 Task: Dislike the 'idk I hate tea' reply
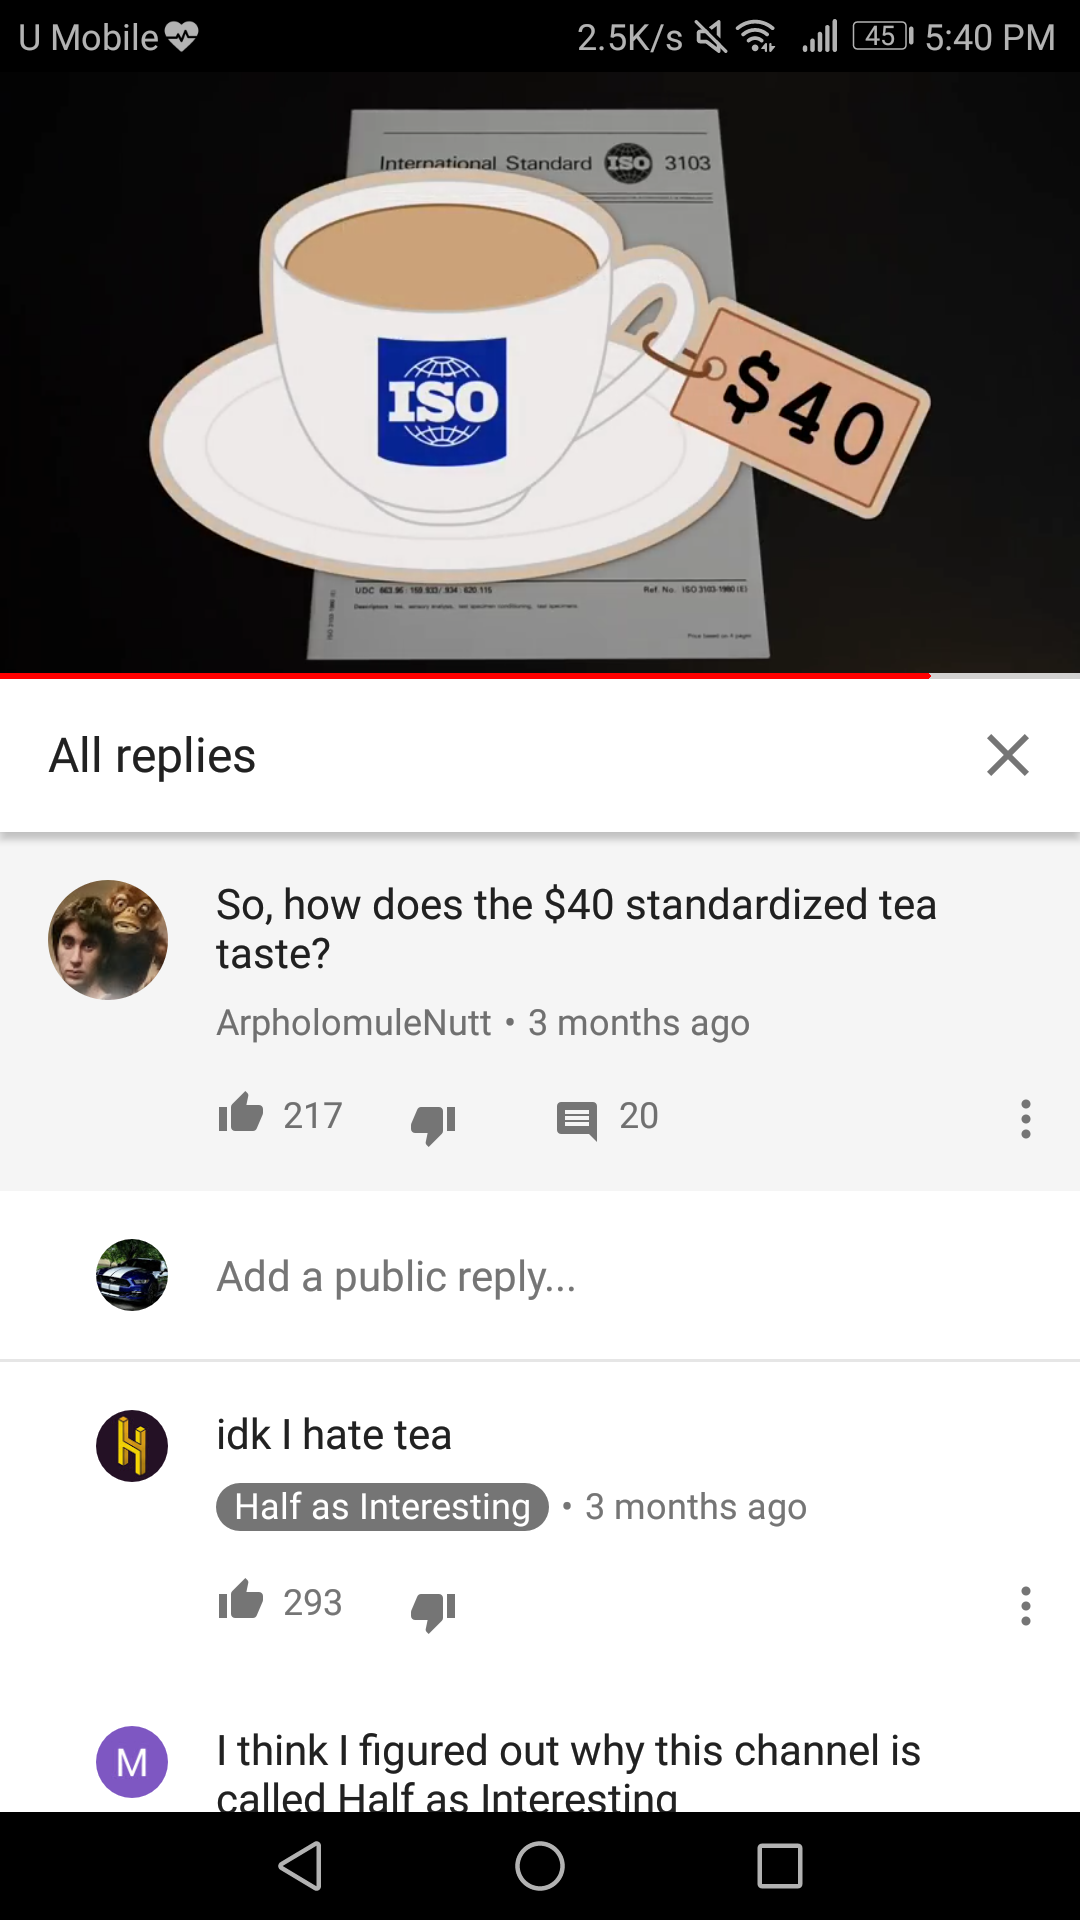tap(433, 1609)
